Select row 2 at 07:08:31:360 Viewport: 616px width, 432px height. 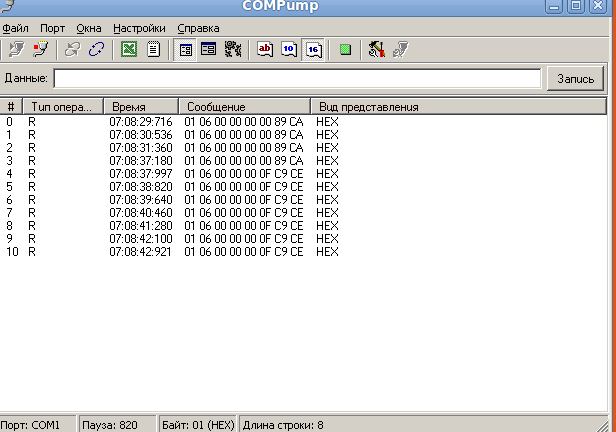[303, 148]
